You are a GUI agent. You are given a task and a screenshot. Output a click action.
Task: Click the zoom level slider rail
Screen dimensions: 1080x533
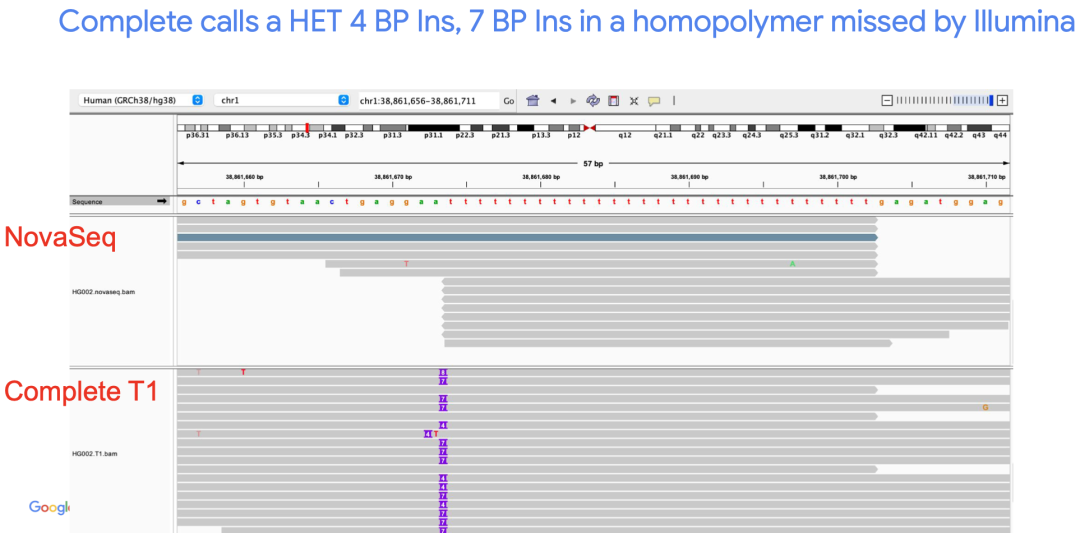click(x=945, y=100)
